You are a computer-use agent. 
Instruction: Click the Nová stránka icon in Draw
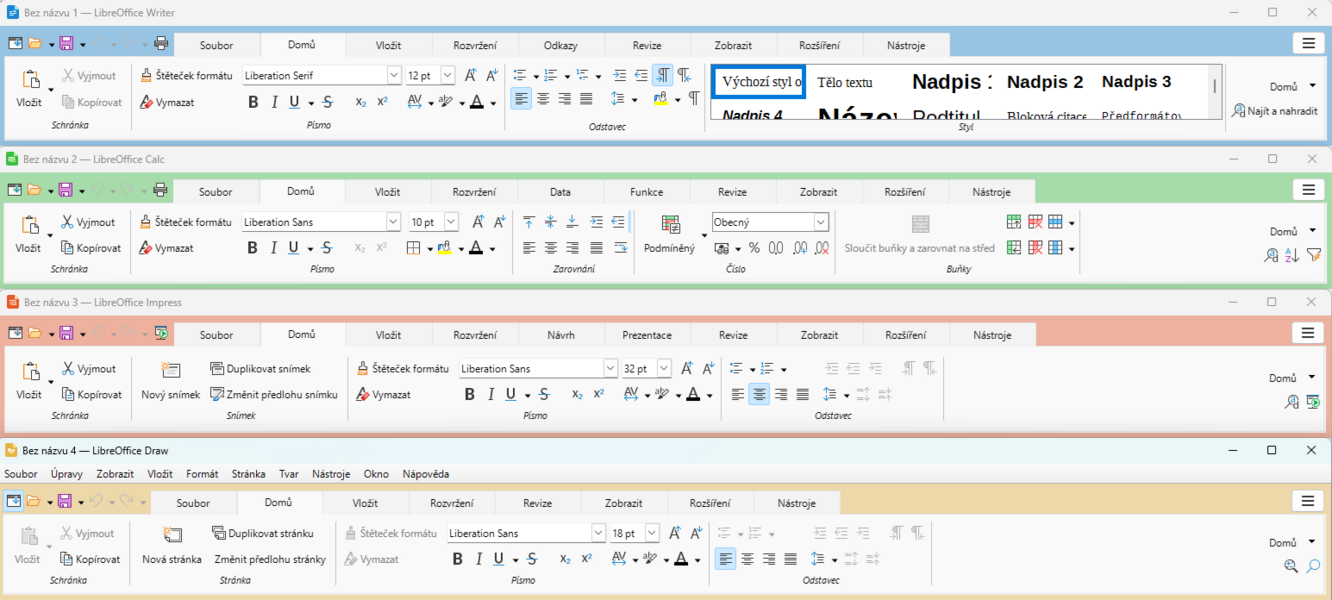(x=172, y=536)
